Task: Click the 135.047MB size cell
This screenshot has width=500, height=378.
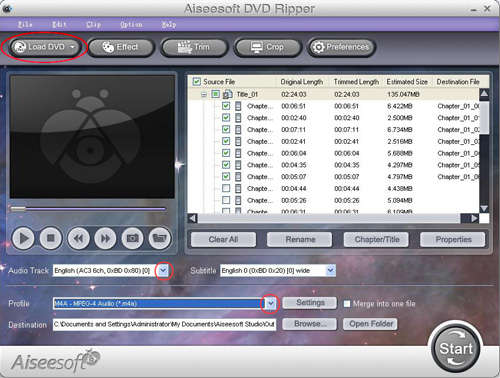Action: pos(403,94)
